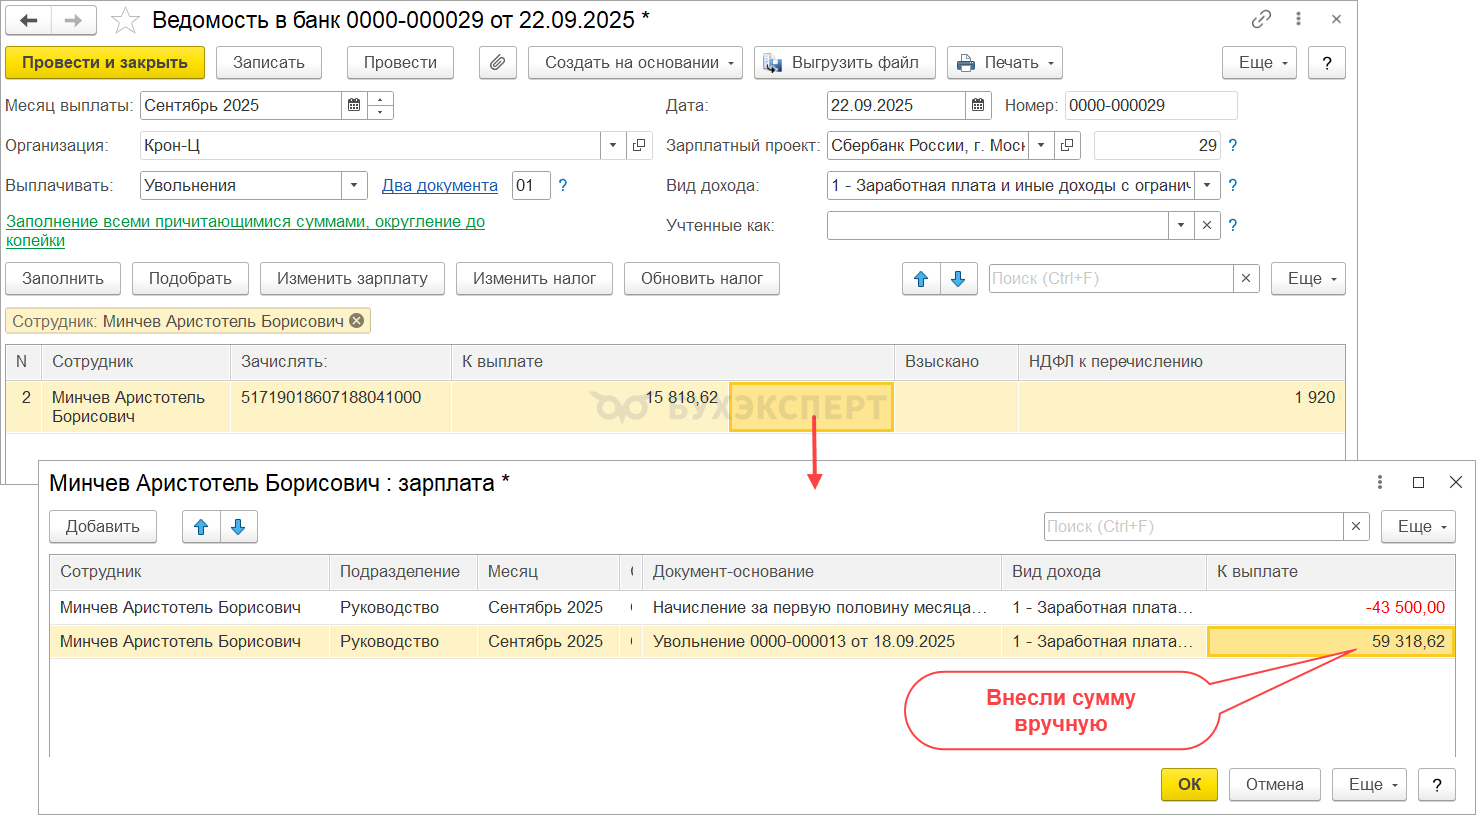Remove the employee filter chip
Image resolution: width=1476 pixels, height=815 pixels.
[357, 321]
